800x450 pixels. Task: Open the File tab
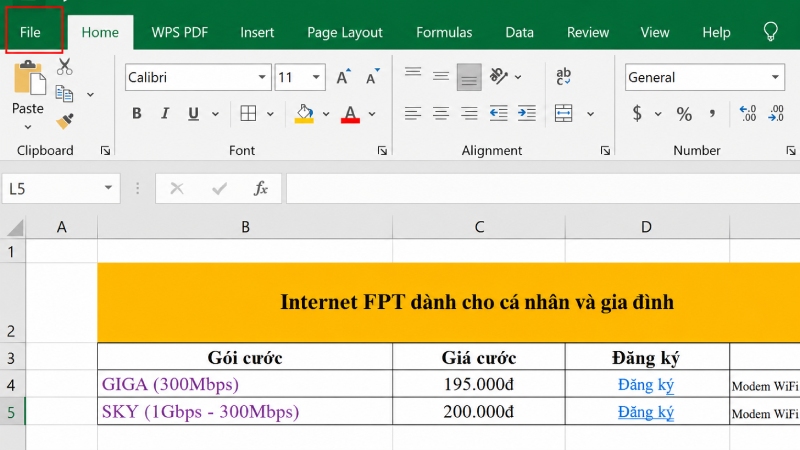coord(30,32)
